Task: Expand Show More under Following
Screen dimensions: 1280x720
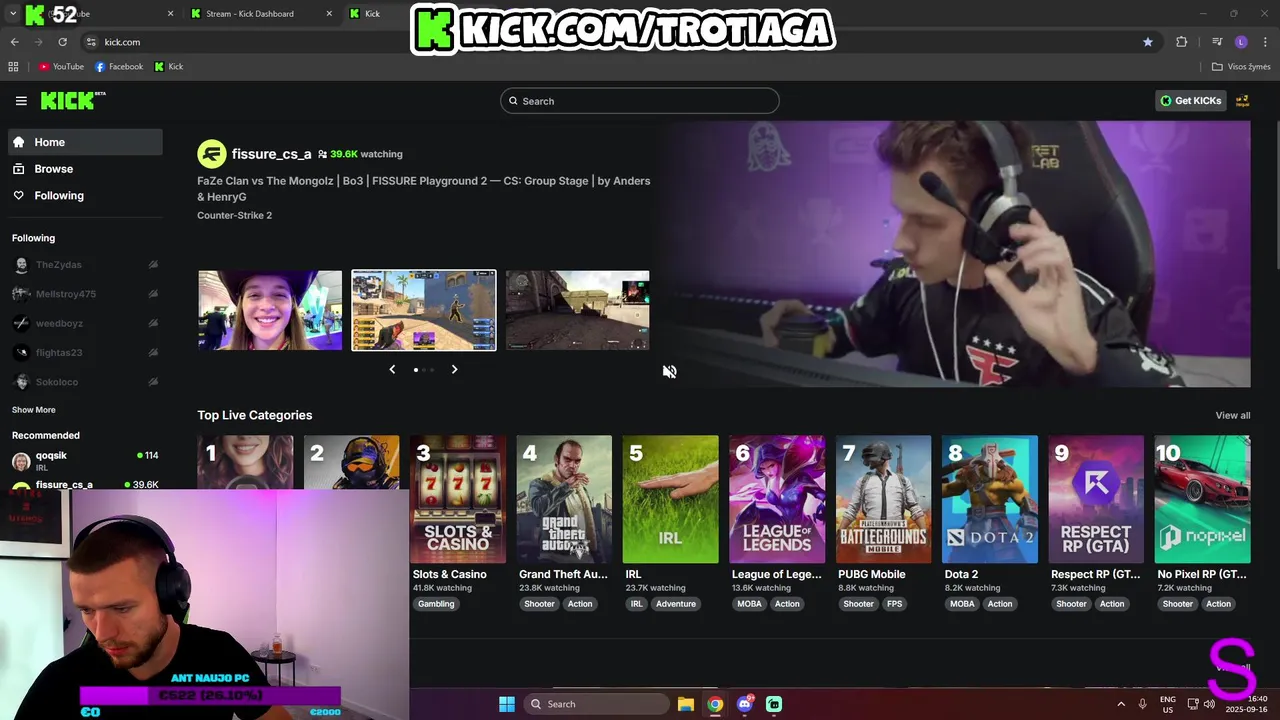Action: pos(34,410)
